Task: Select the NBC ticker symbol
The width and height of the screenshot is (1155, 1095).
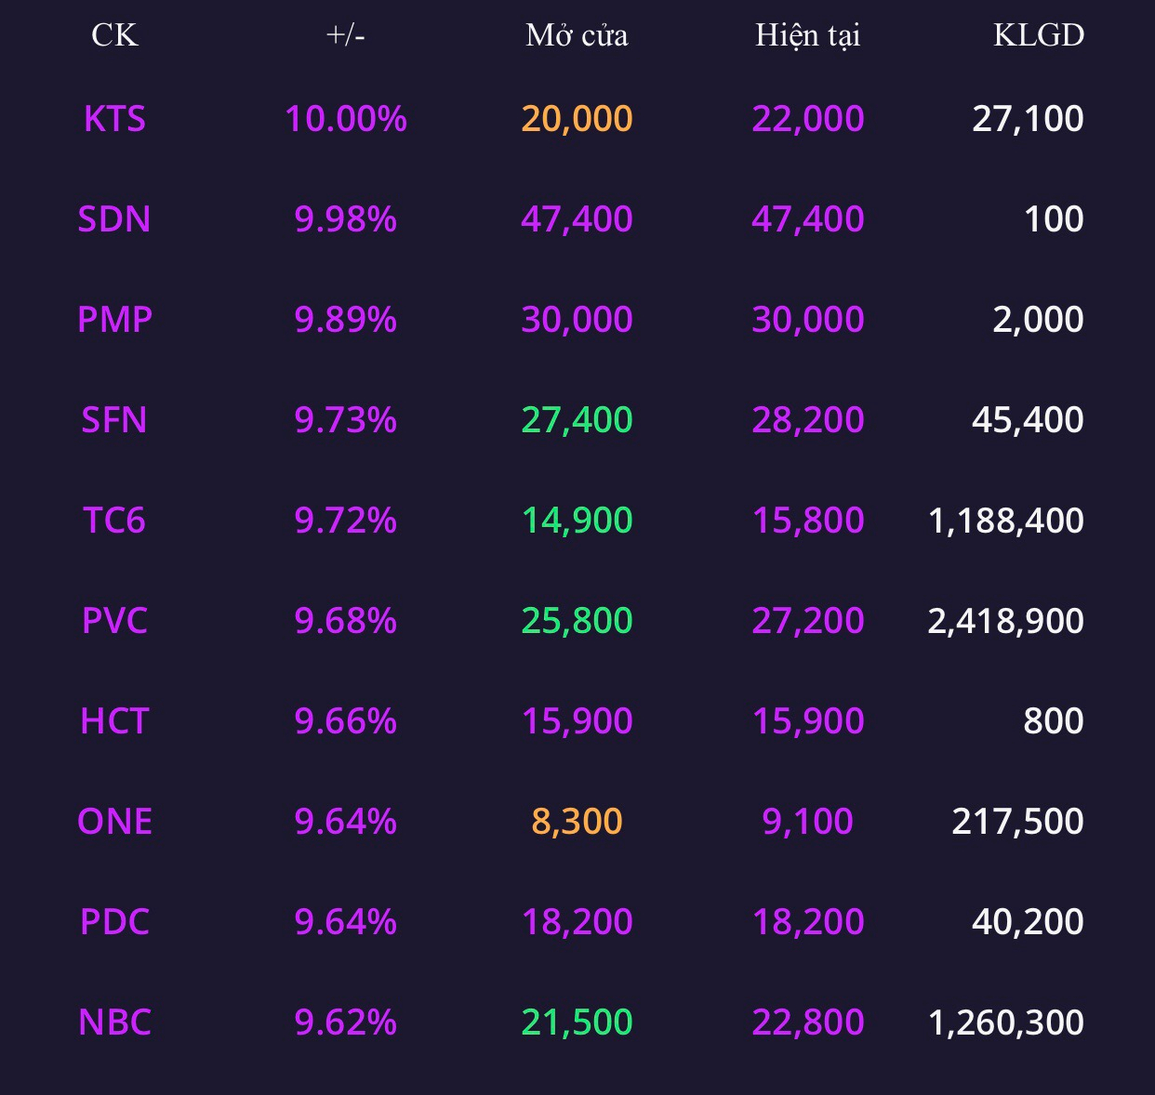Action: [114, 1022]
